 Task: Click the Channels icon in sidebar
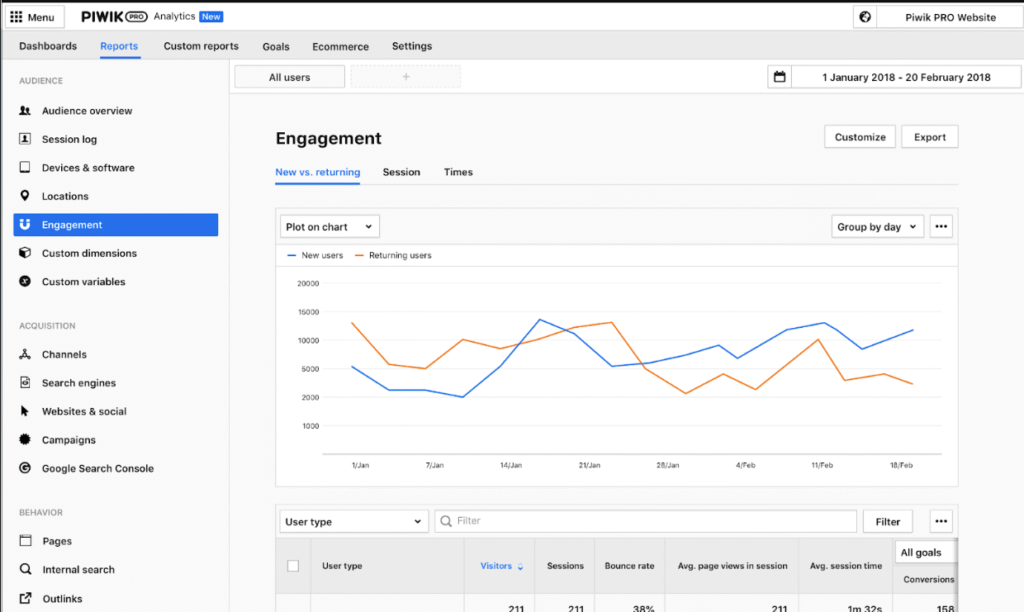pyautogui.click(x=25, y=354)
